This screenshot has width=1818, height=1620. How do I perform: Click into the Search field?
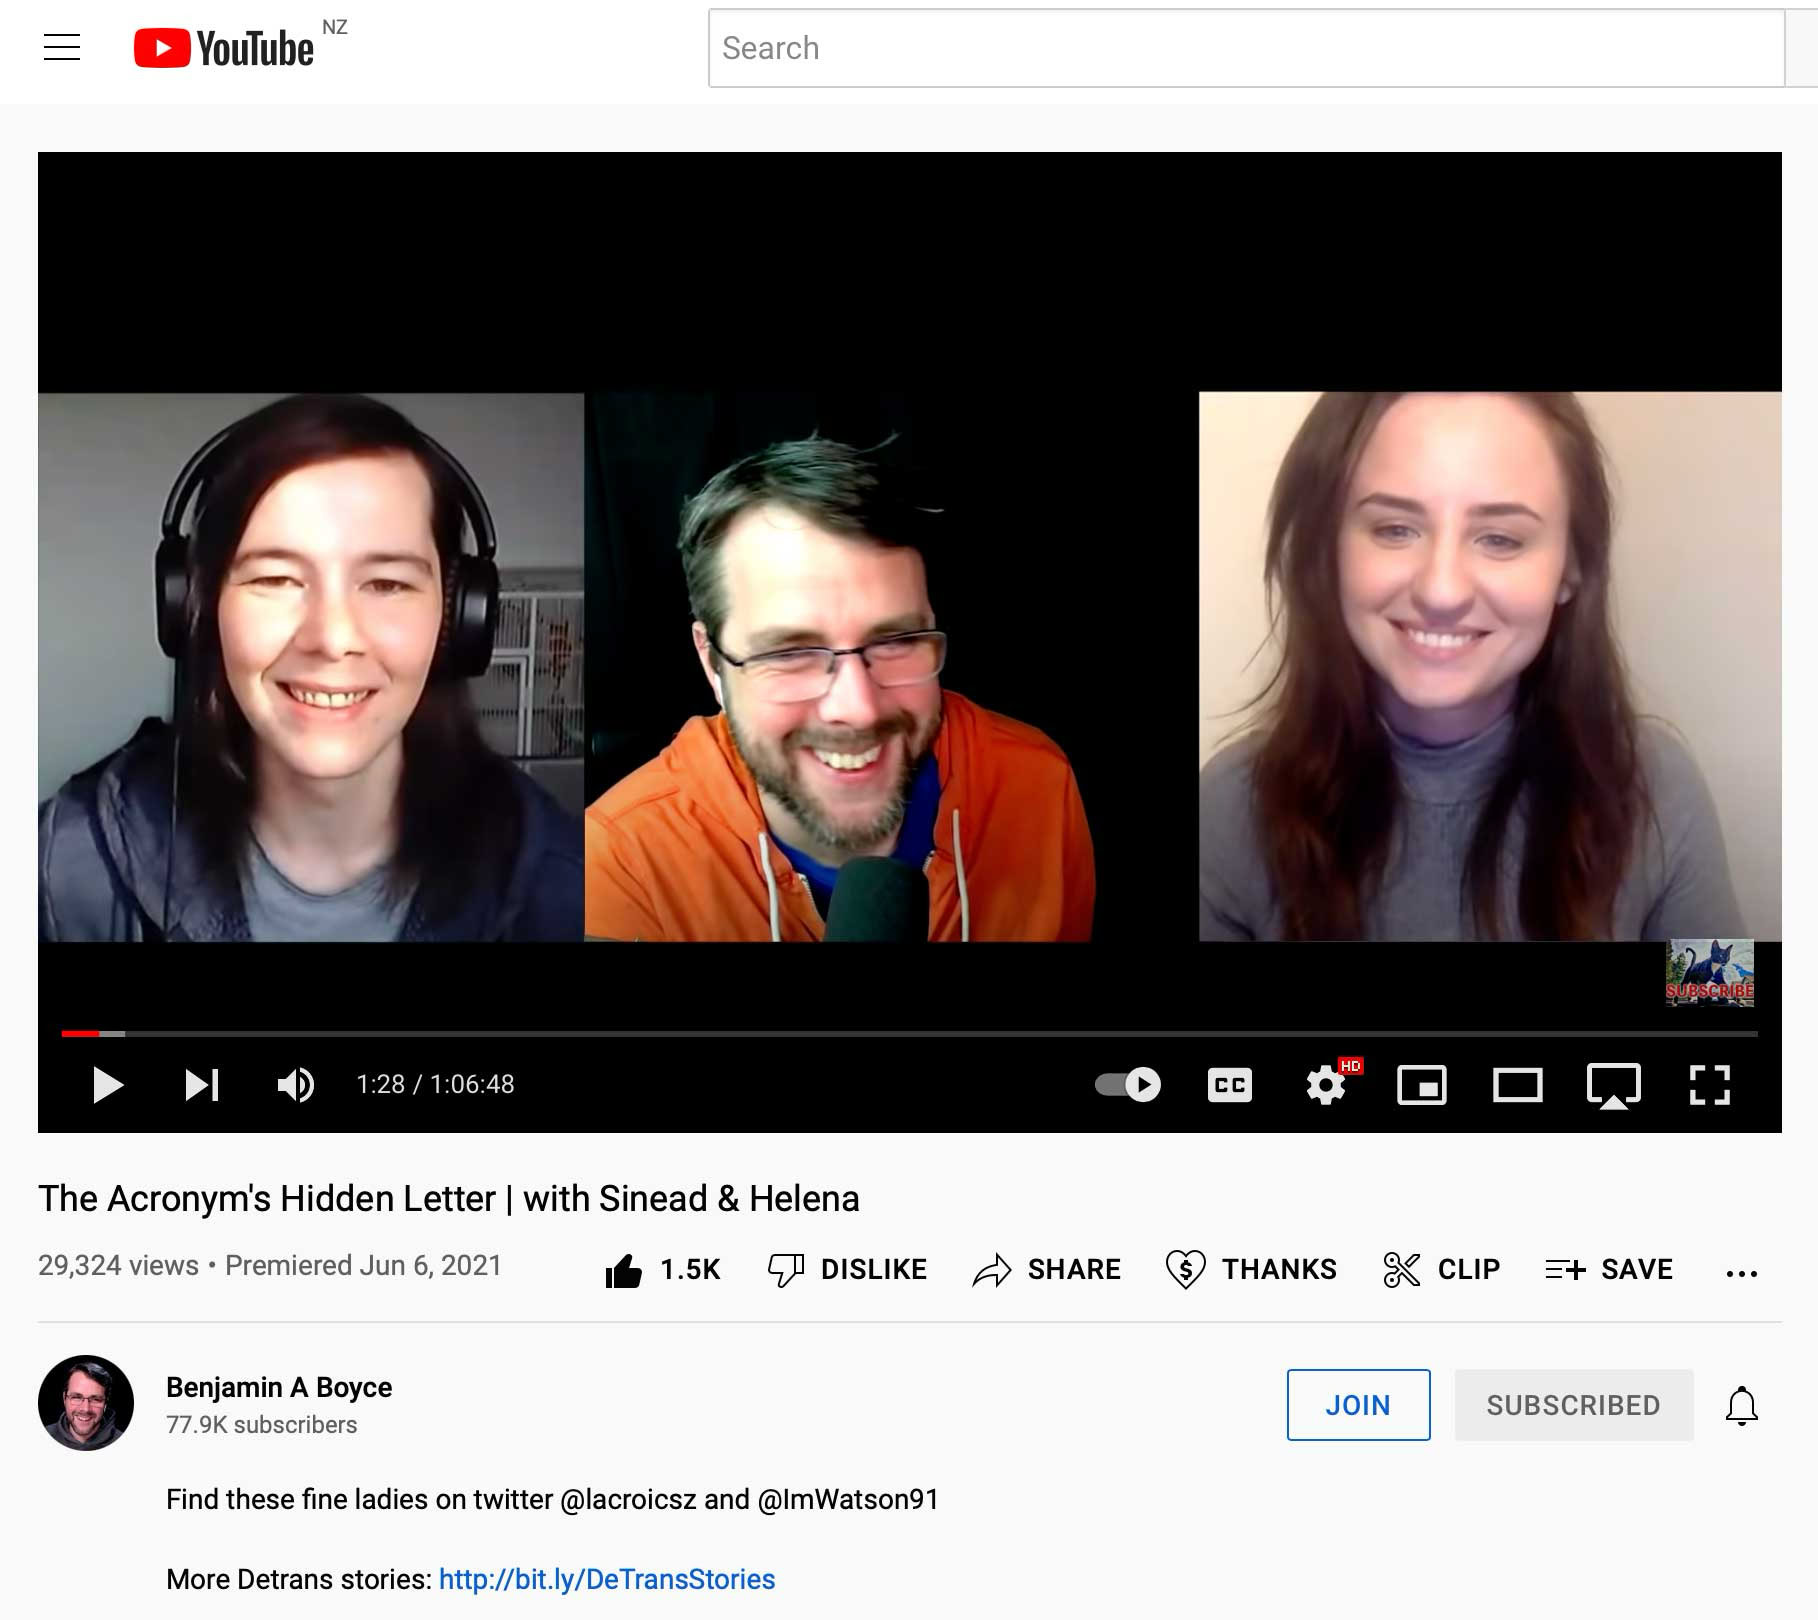pos(1245,48)
